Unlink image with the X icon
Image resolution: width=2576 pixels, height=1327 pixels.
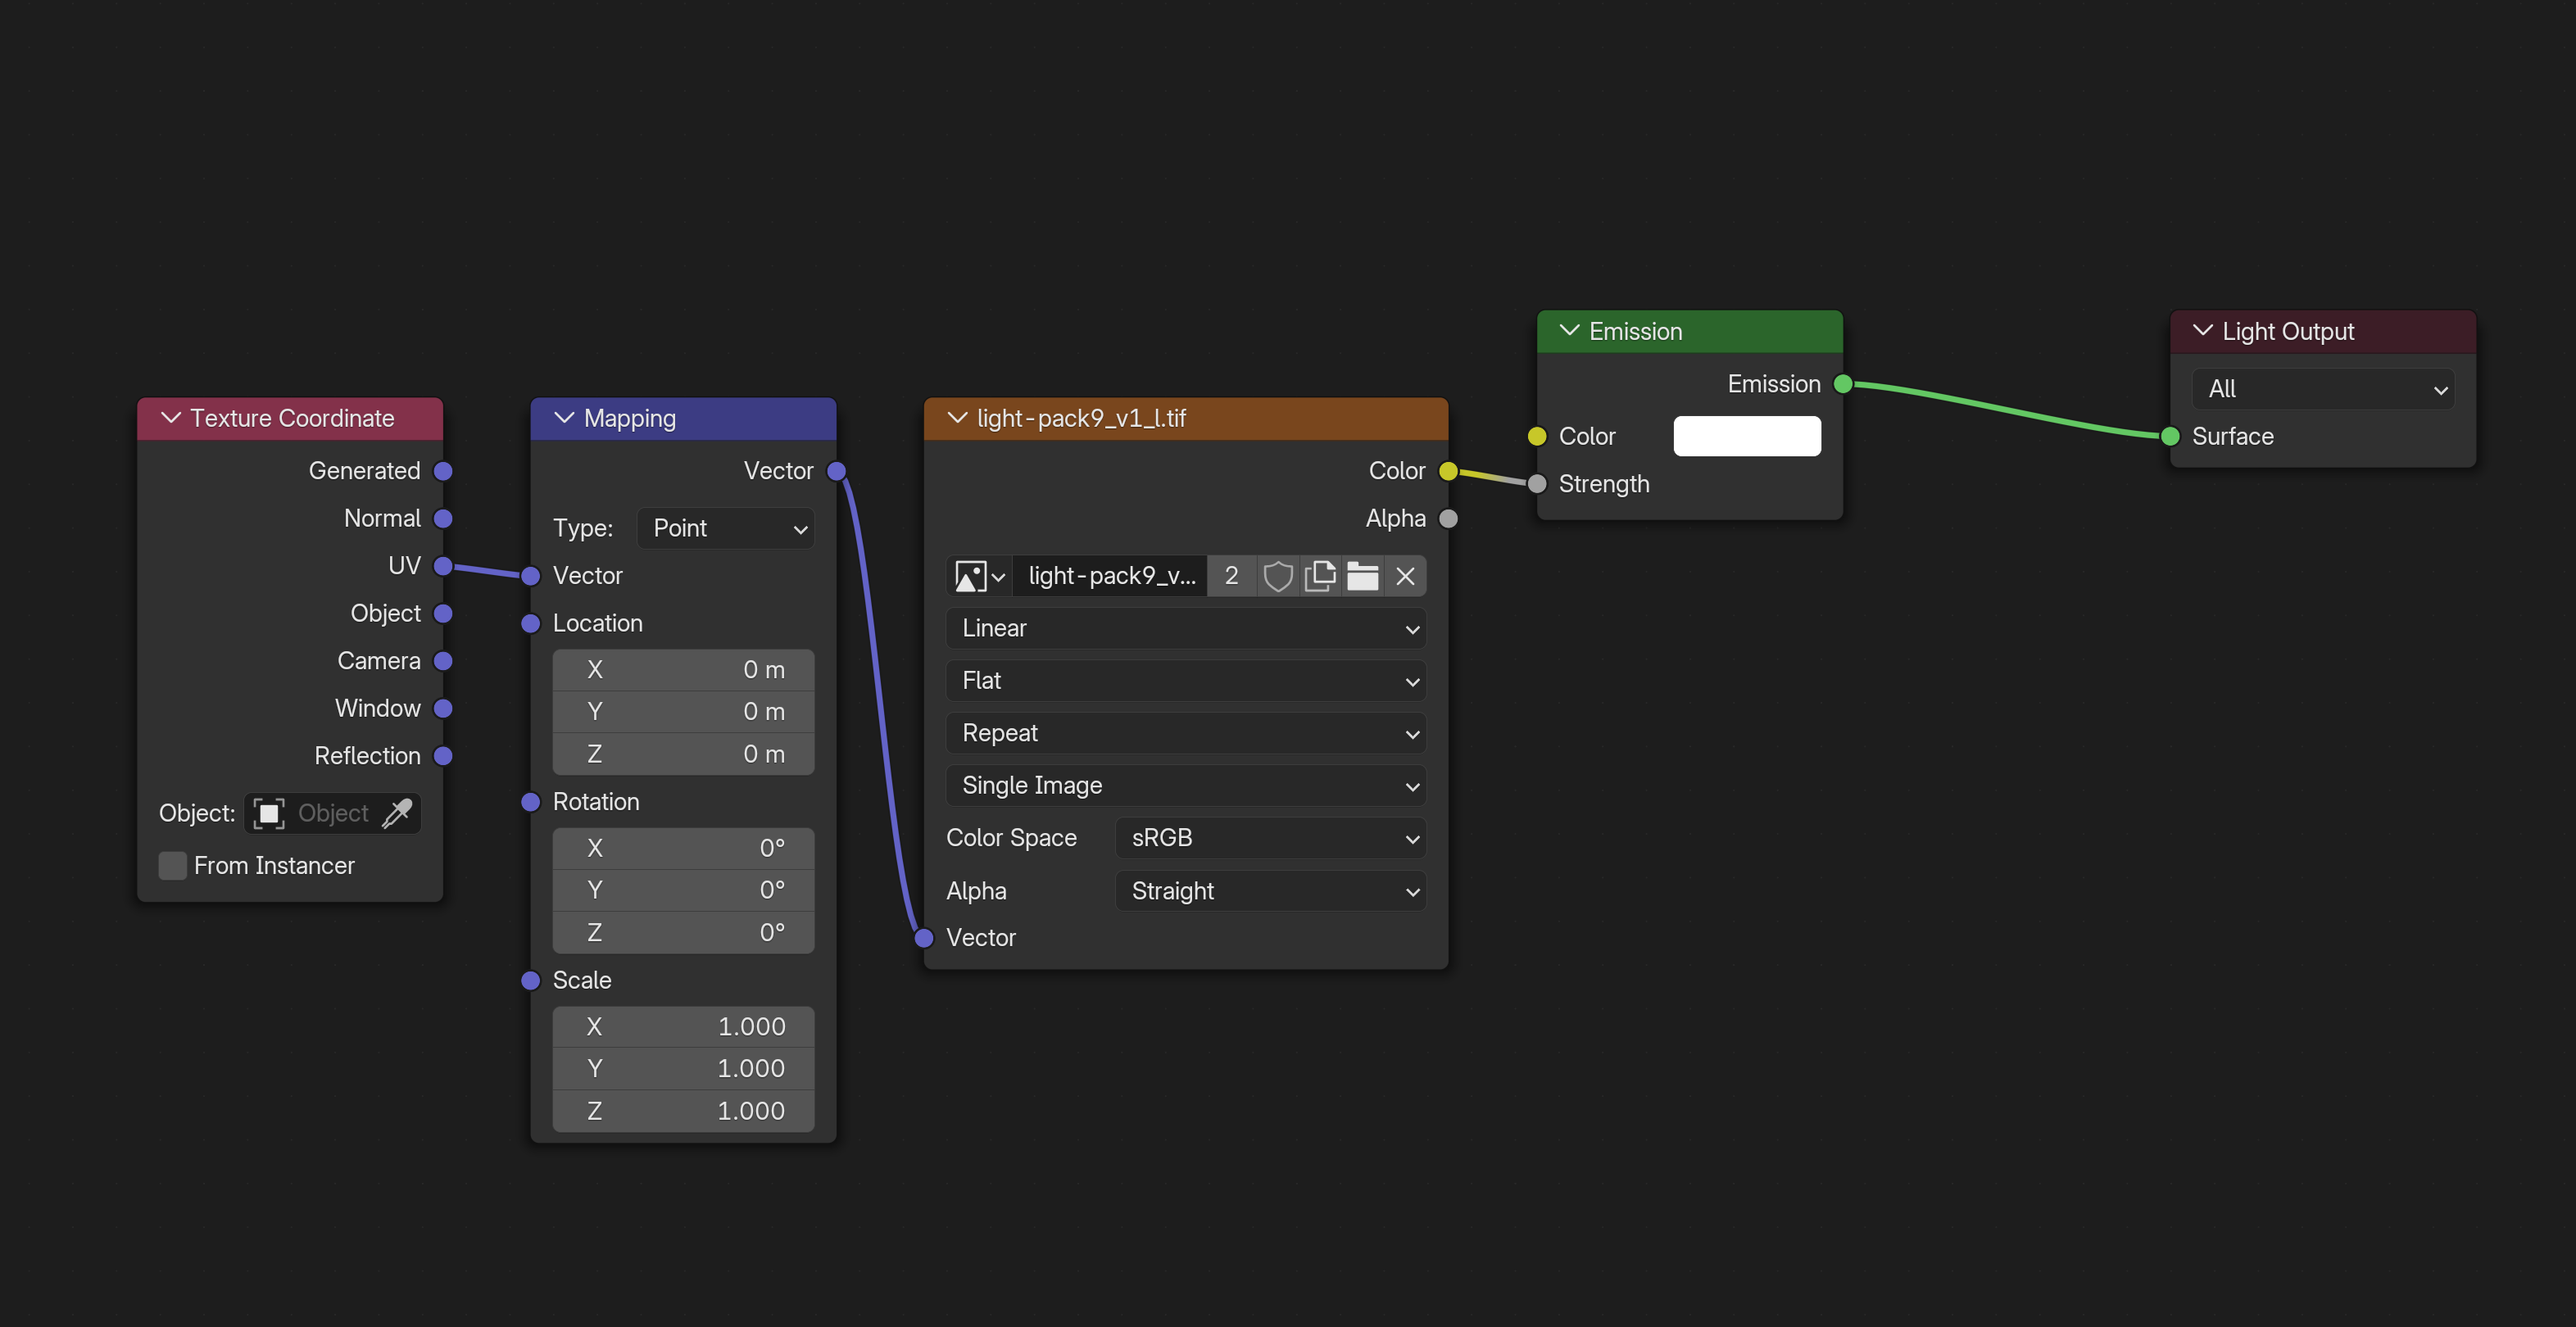pos(1405,576)
